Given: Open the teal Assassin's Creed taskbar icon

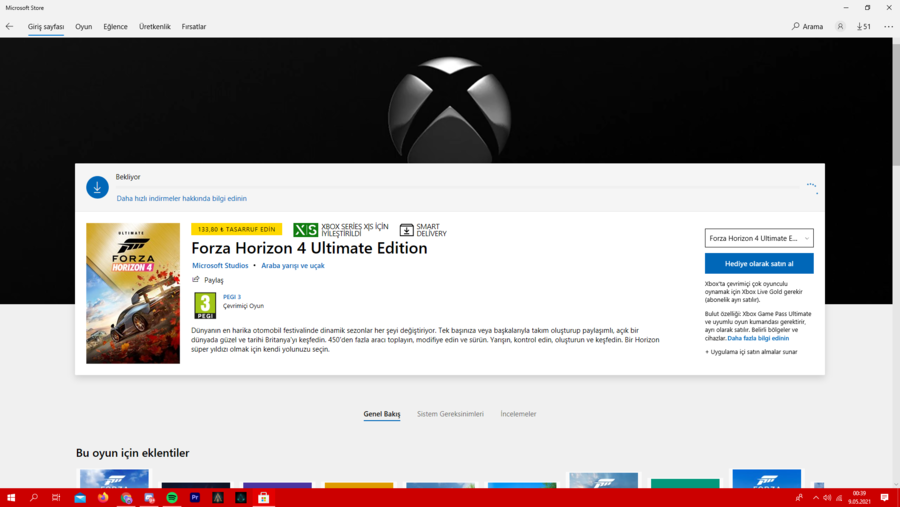Looking at the screenshot, I should click(x=240, y=498).
